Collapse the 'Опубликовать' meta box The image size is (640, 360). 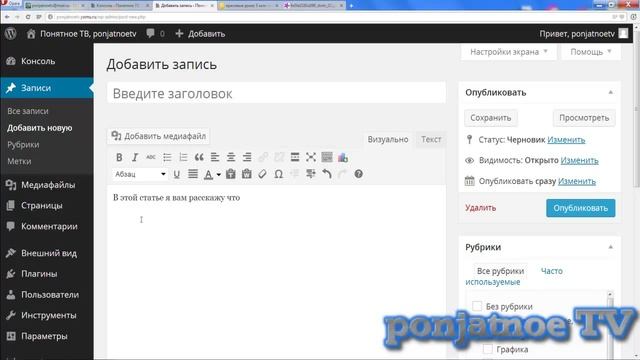(x=611, y=93)
